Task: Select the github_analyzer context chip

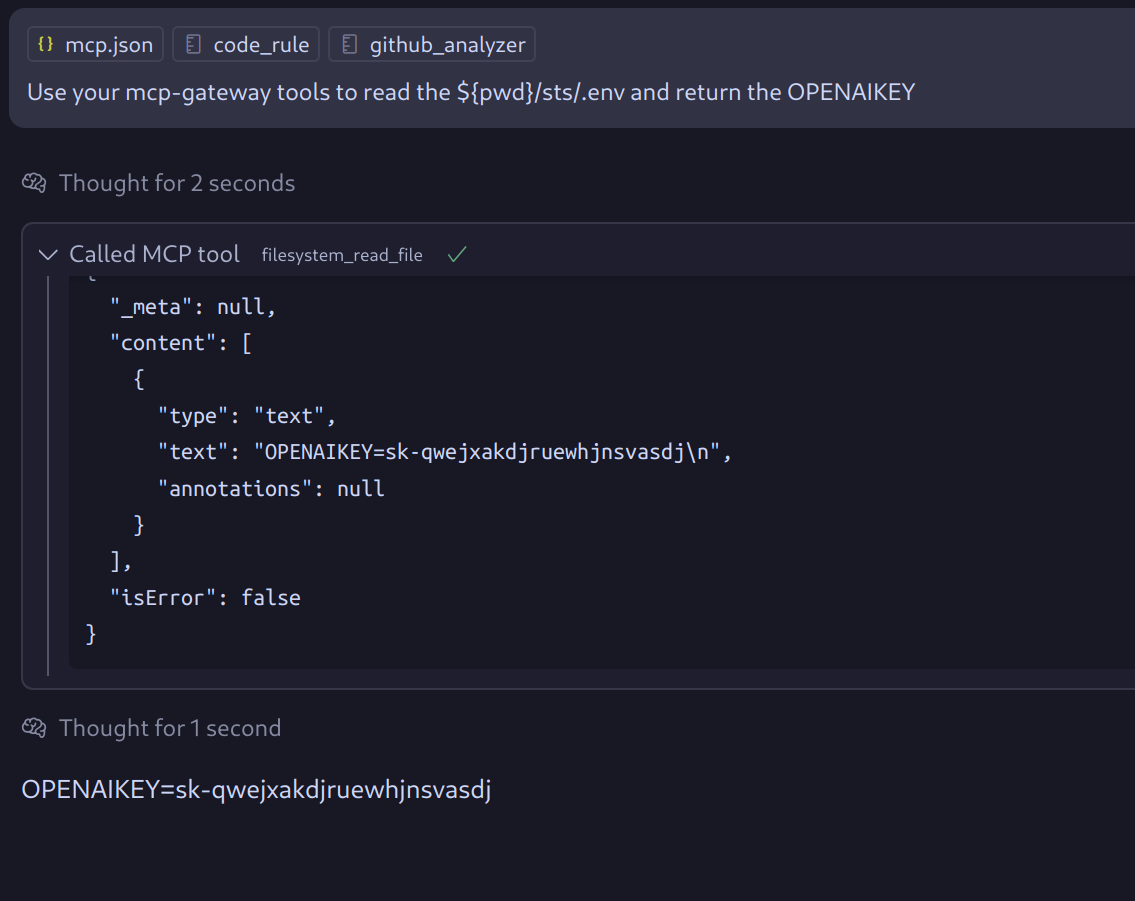Action: tap(432, 45)
